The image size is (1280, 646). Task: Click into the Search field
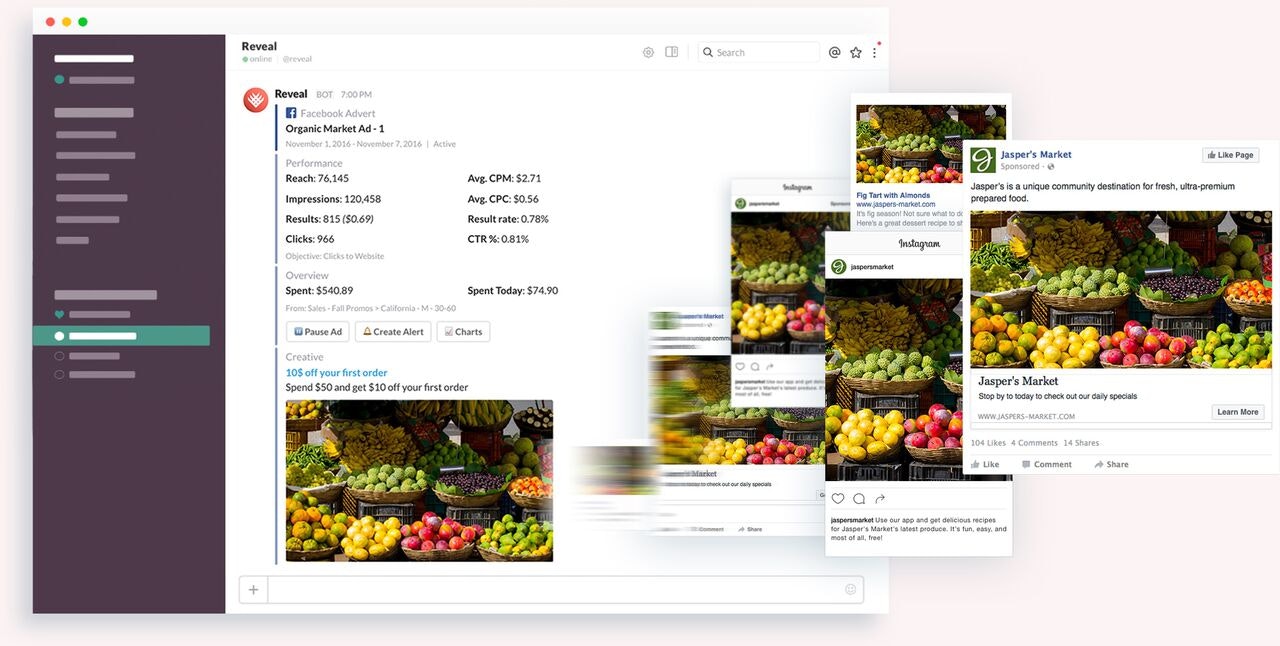pos(759,52)
